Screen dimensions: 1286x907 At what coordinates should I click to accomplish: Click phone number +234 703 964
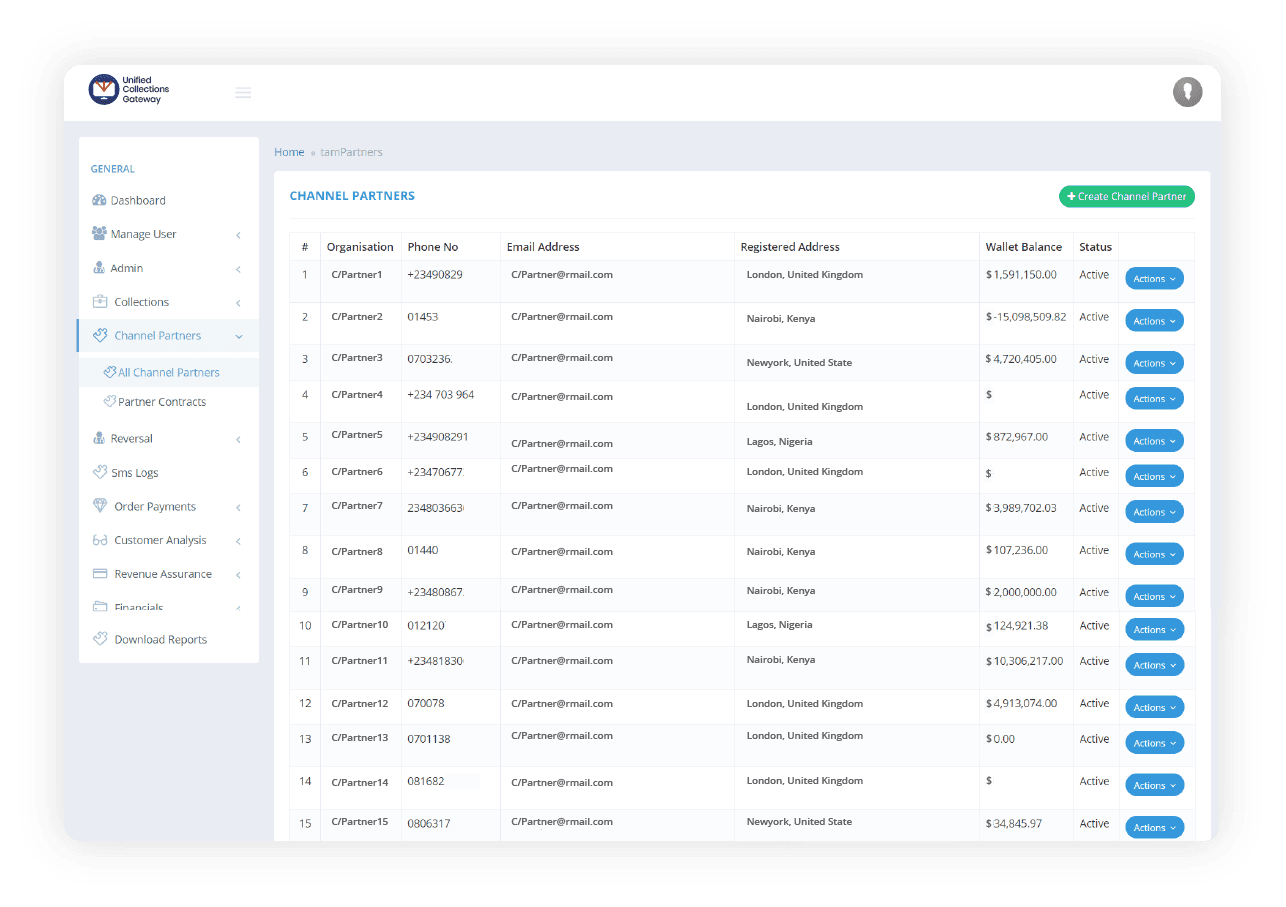[x=441, y=395]
